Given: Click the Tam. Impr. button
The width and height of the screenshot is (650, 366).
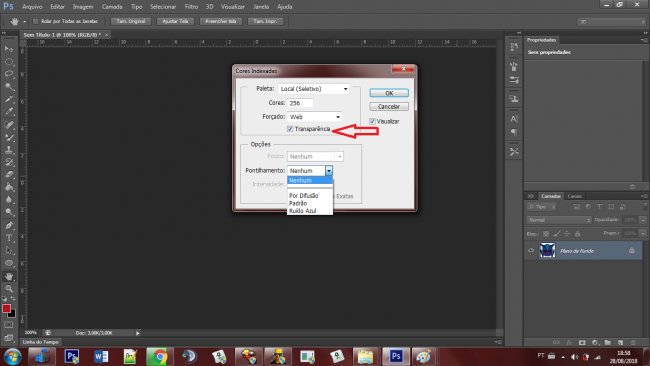Looking at the screenshot, I should [x=265, y=21].
